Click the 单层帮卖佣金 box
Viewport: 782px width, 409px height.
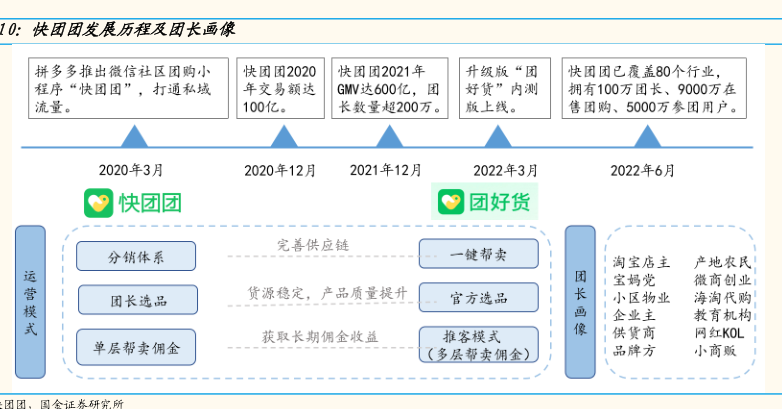pos(136,347)
